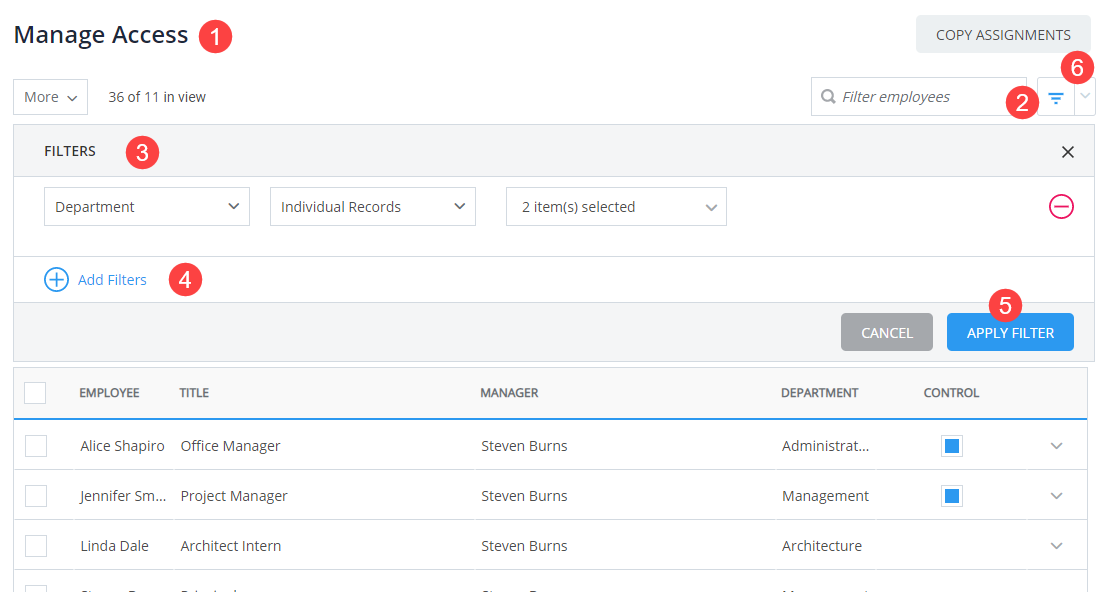Open the More menu
This screenshot has width=1097, height=592.
pyautogui.click(x=49, y=96)
